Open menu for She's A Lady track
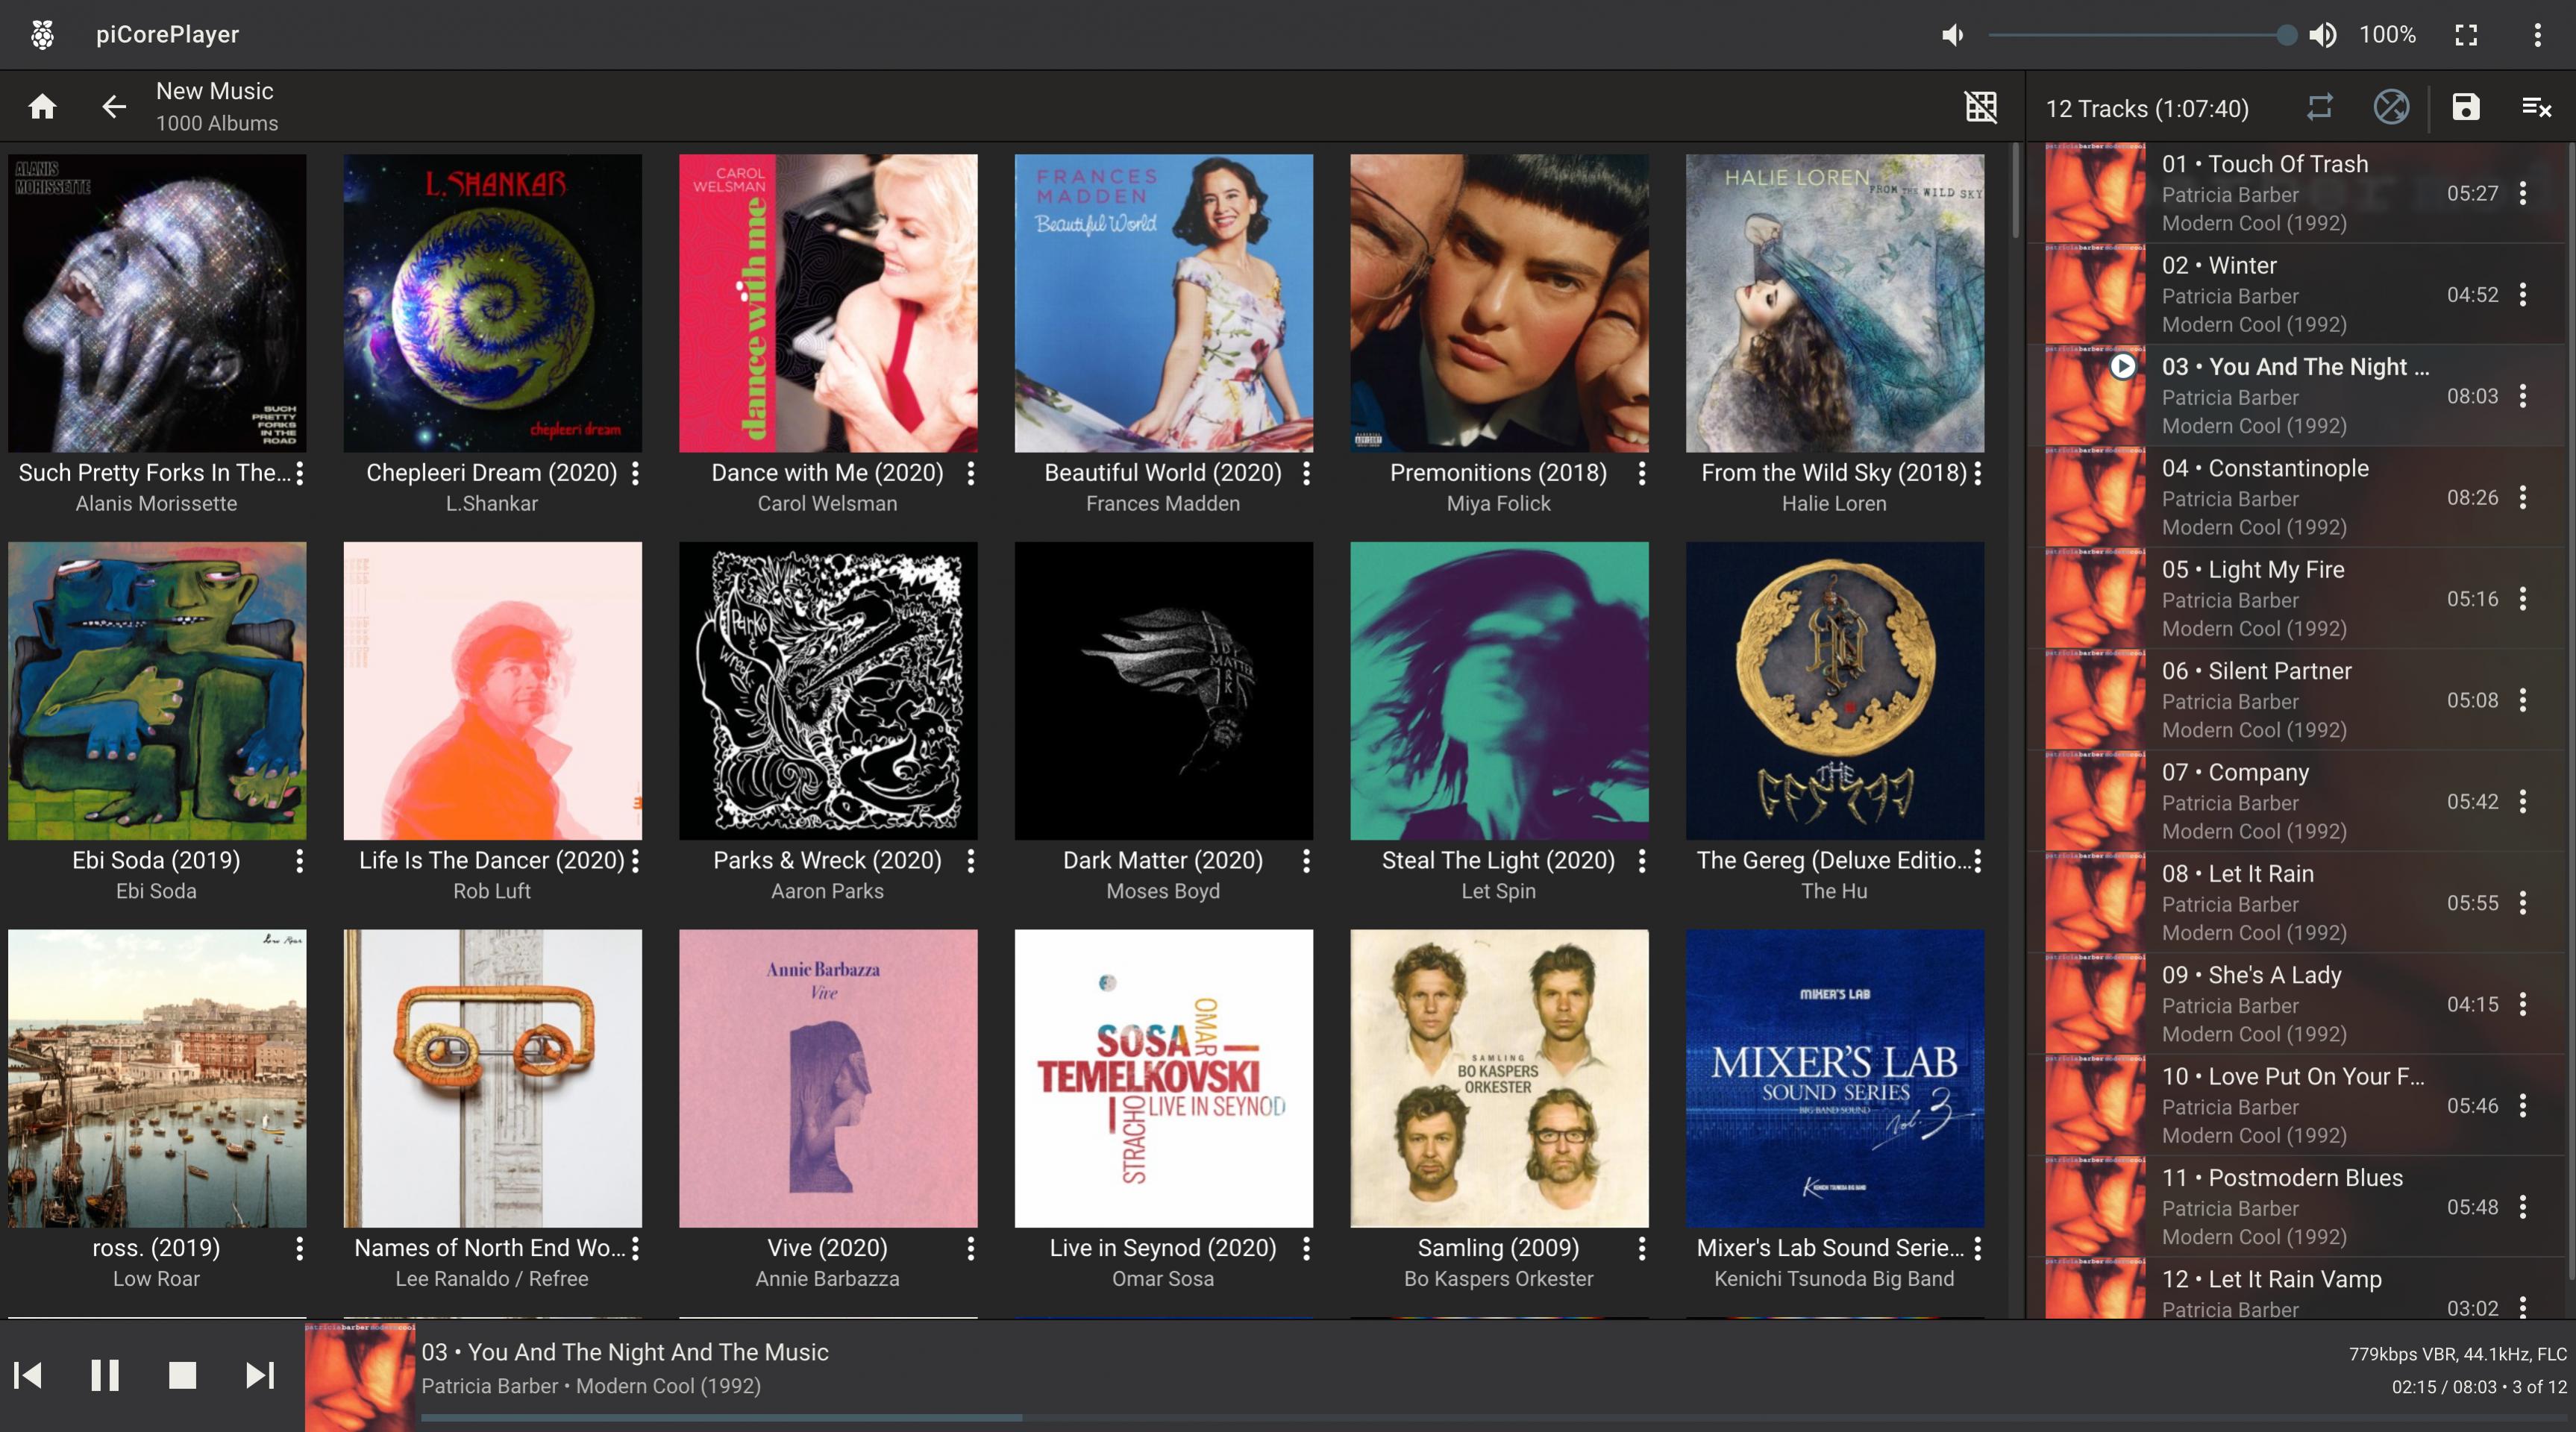 click(2523, 1004)
